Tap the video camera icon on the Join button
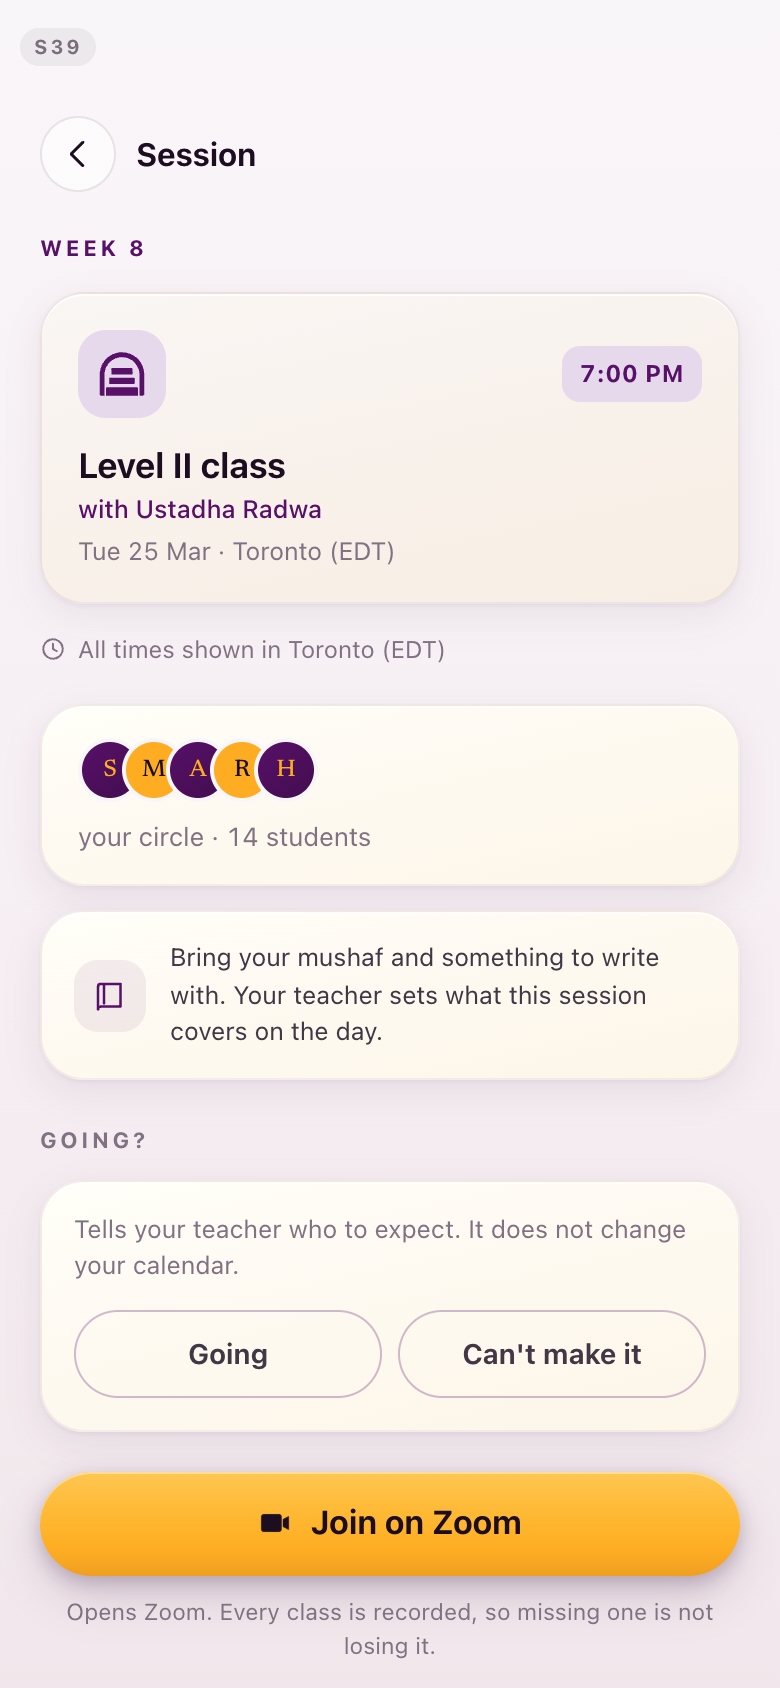Image resolution: width=780 pixels, height=1688 pixels. coord(275,1523)
